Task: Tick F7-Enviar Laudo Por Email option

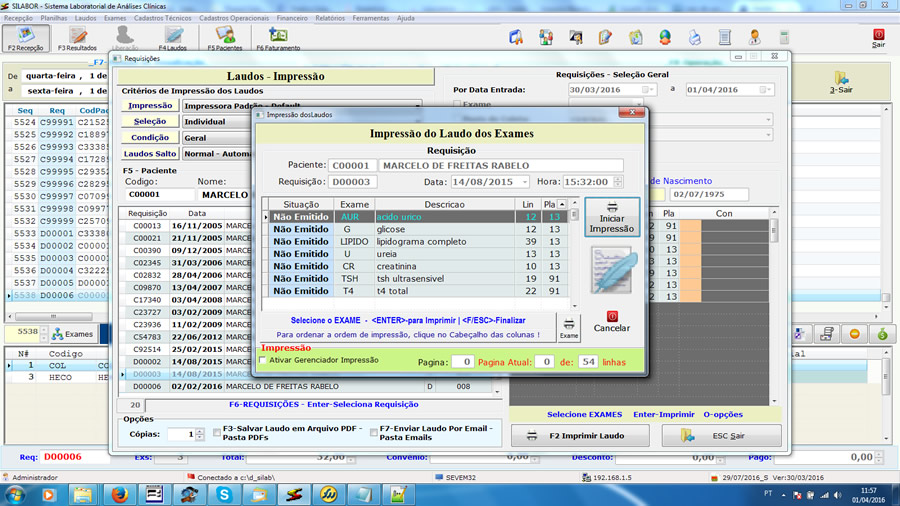Action: [374, 433]
